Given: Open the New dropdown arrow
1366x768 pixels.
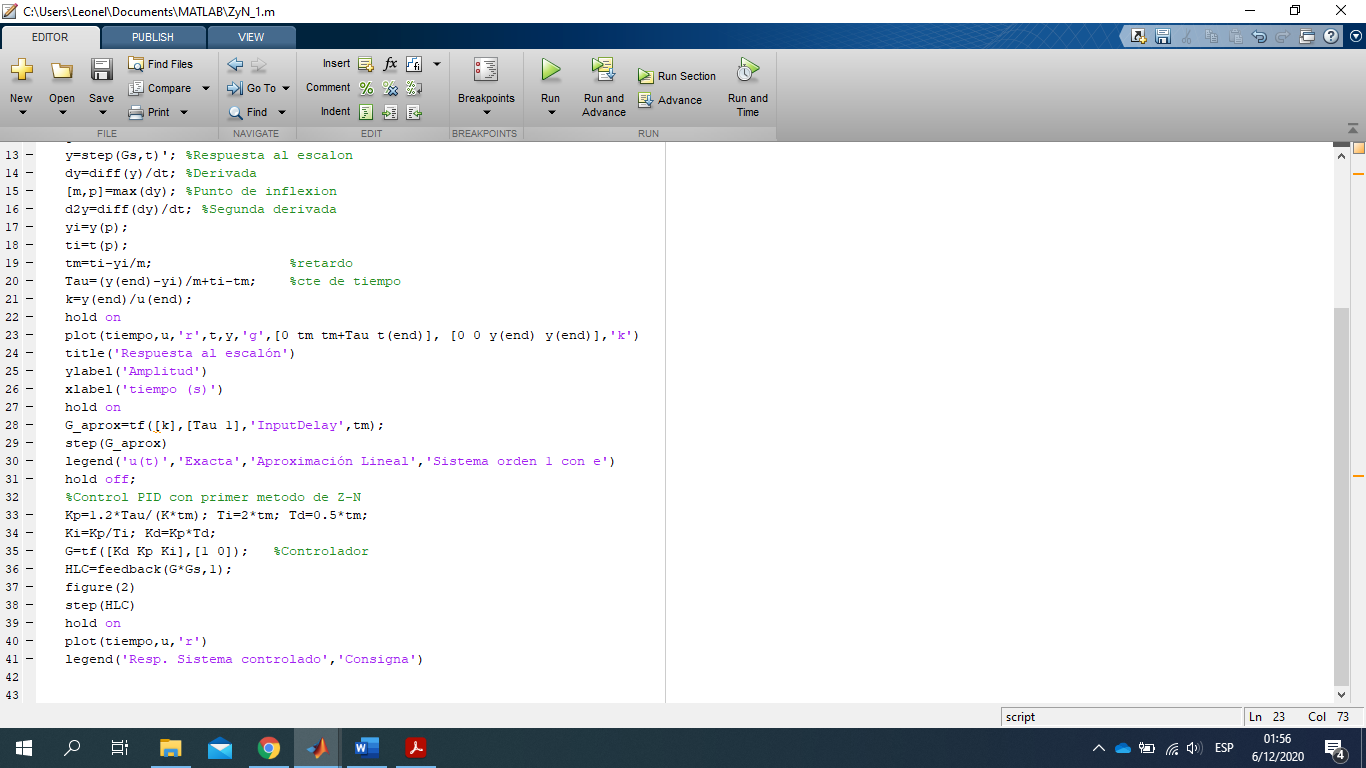Looking at the screenshot, I should tap(21, 113).
